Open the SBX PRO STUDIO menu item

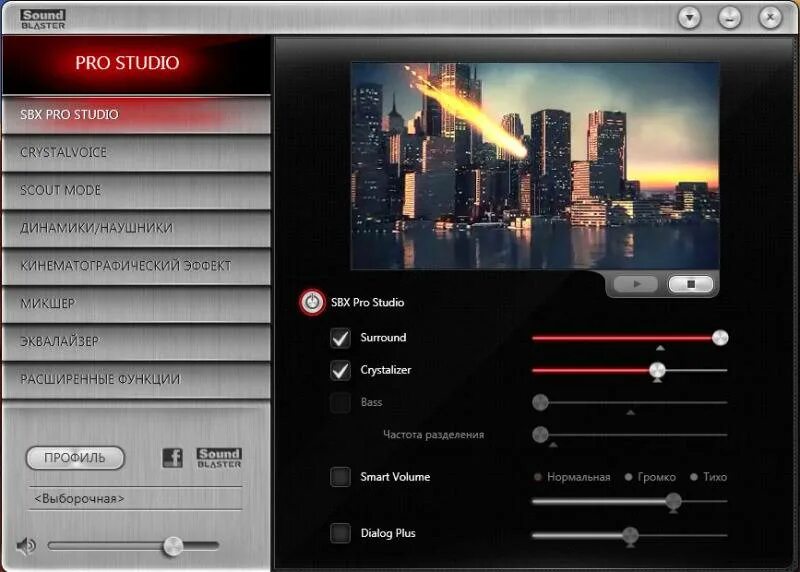[x=136, y=115]
